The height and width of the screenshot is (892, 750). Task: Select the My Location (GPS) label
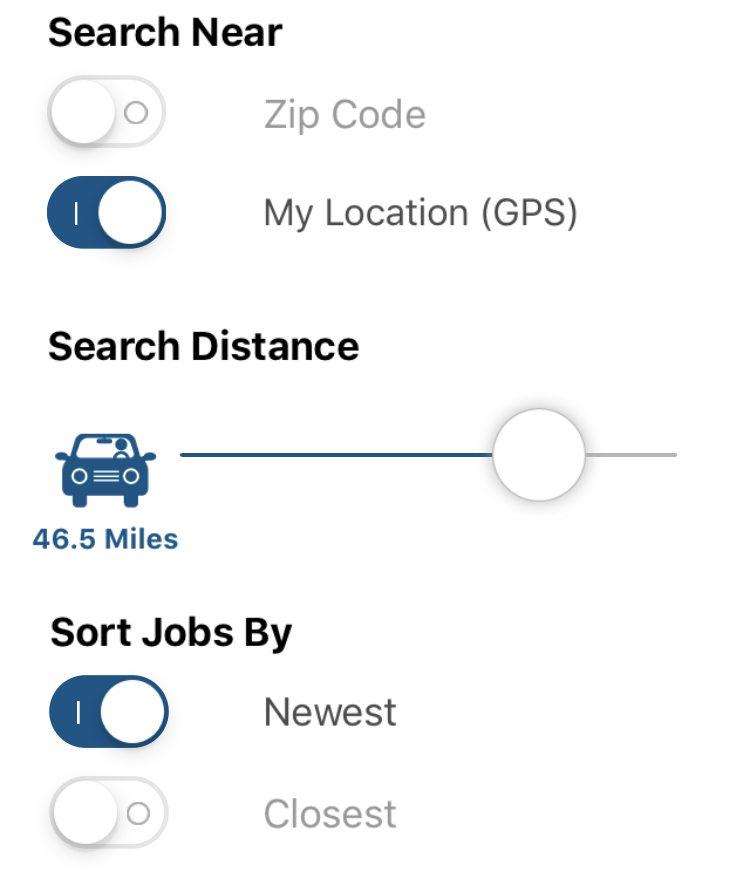(421, 213)
